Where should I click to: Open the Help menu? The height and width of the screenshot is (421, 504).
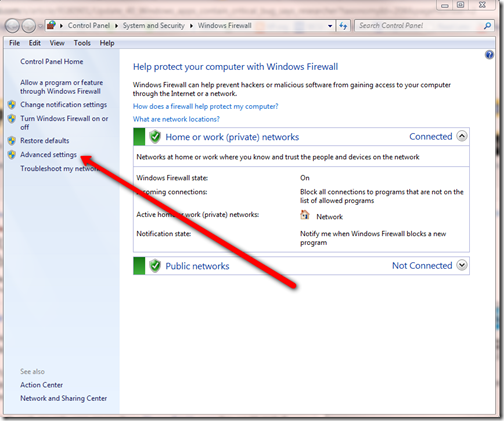click(107, 43)
